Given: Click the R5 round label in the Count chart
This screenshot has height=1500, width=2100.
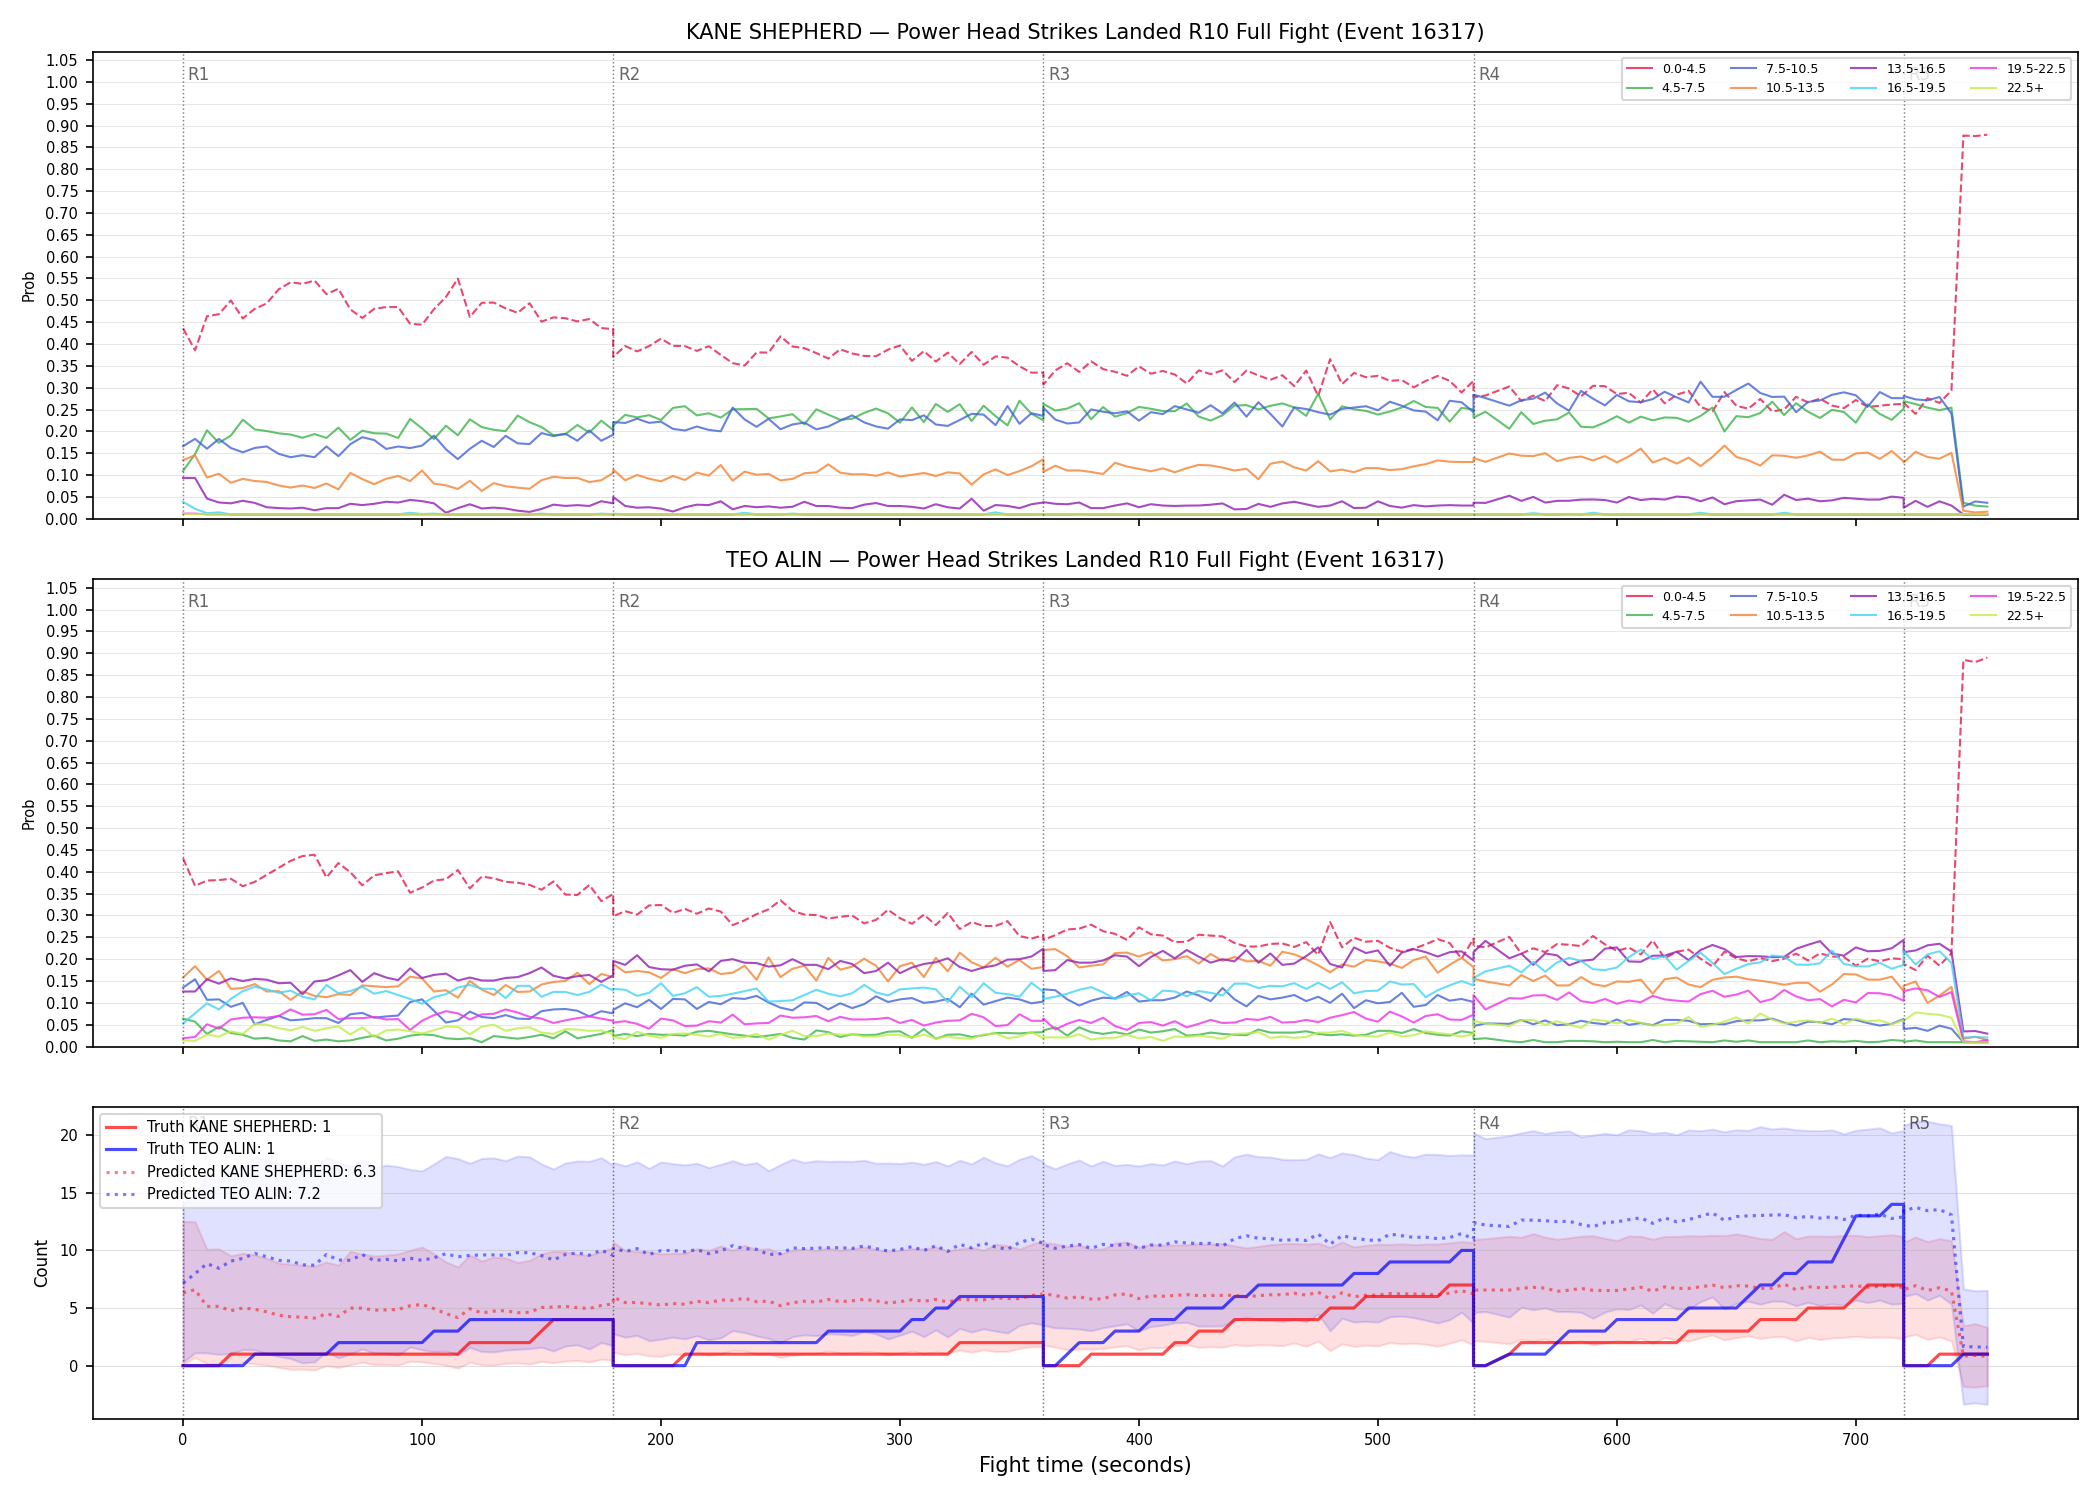Looking at the screenshot, I should [x=1919, y=1123].
